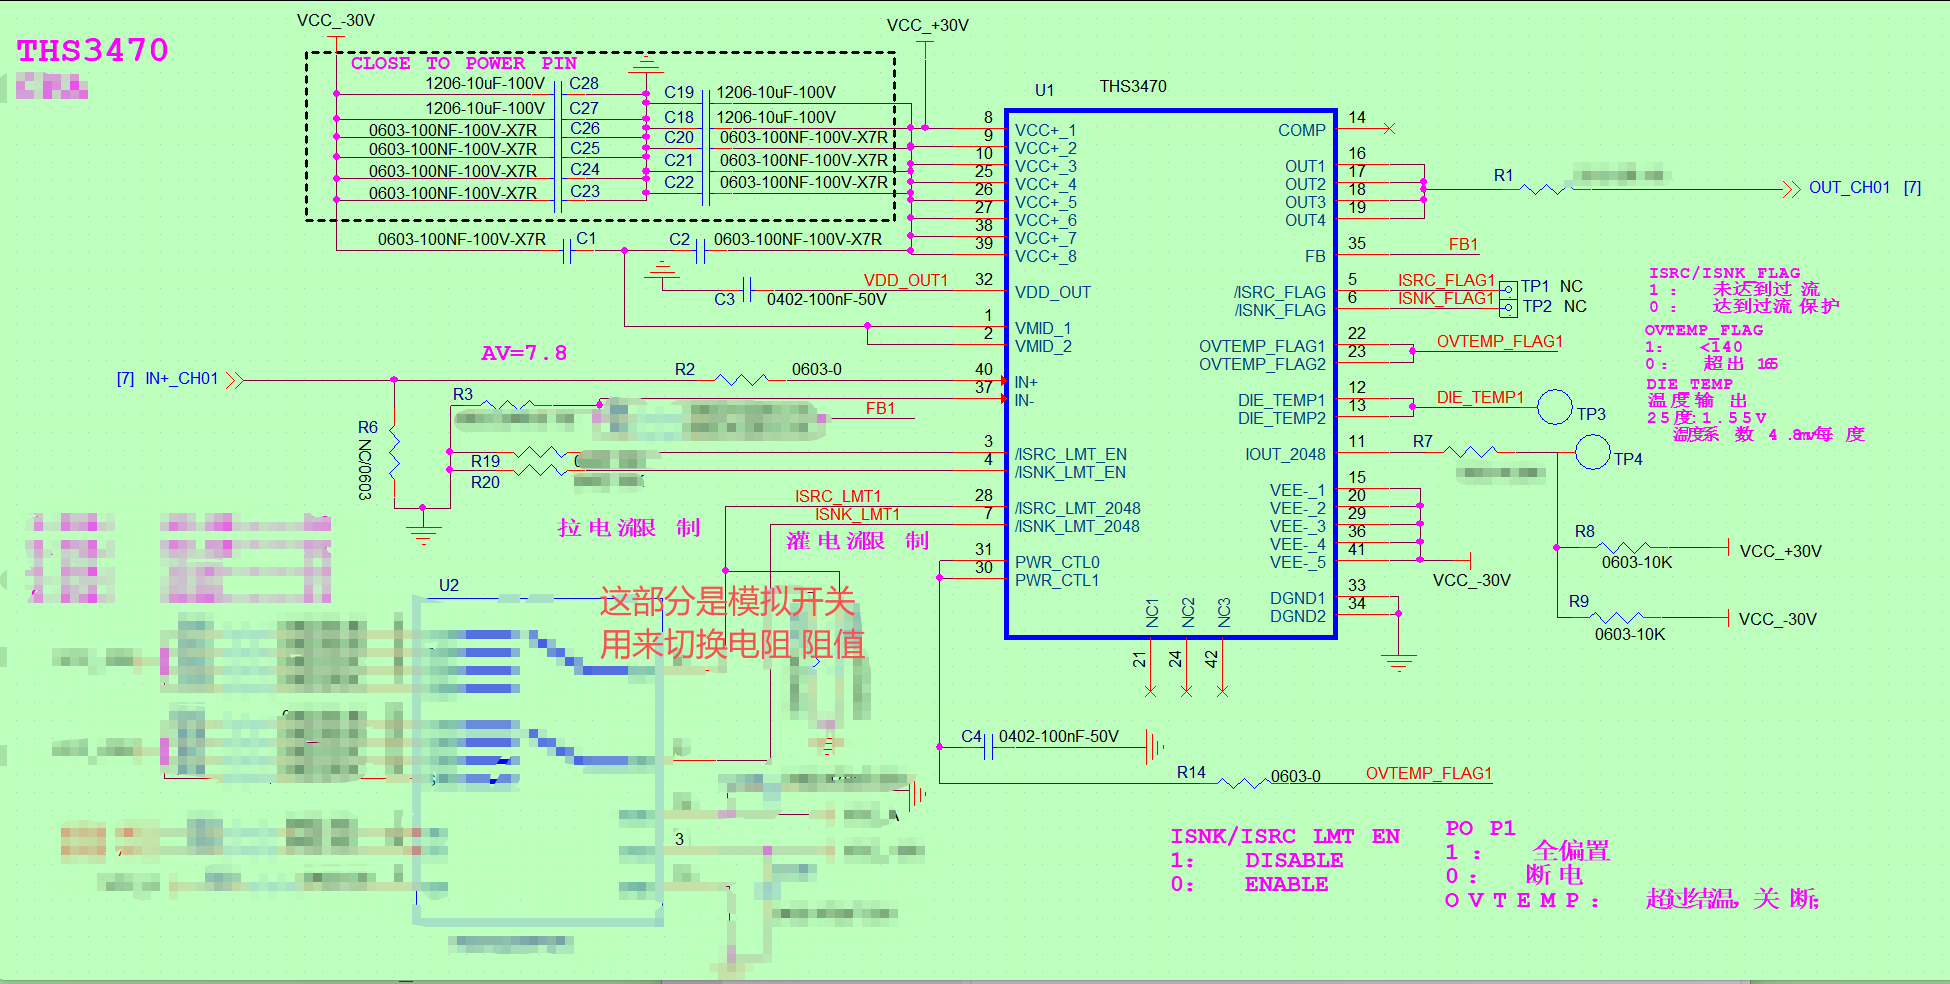
Task: Select the TP2 test point square
Action: pyautogui.click(x=1507, y=308)
